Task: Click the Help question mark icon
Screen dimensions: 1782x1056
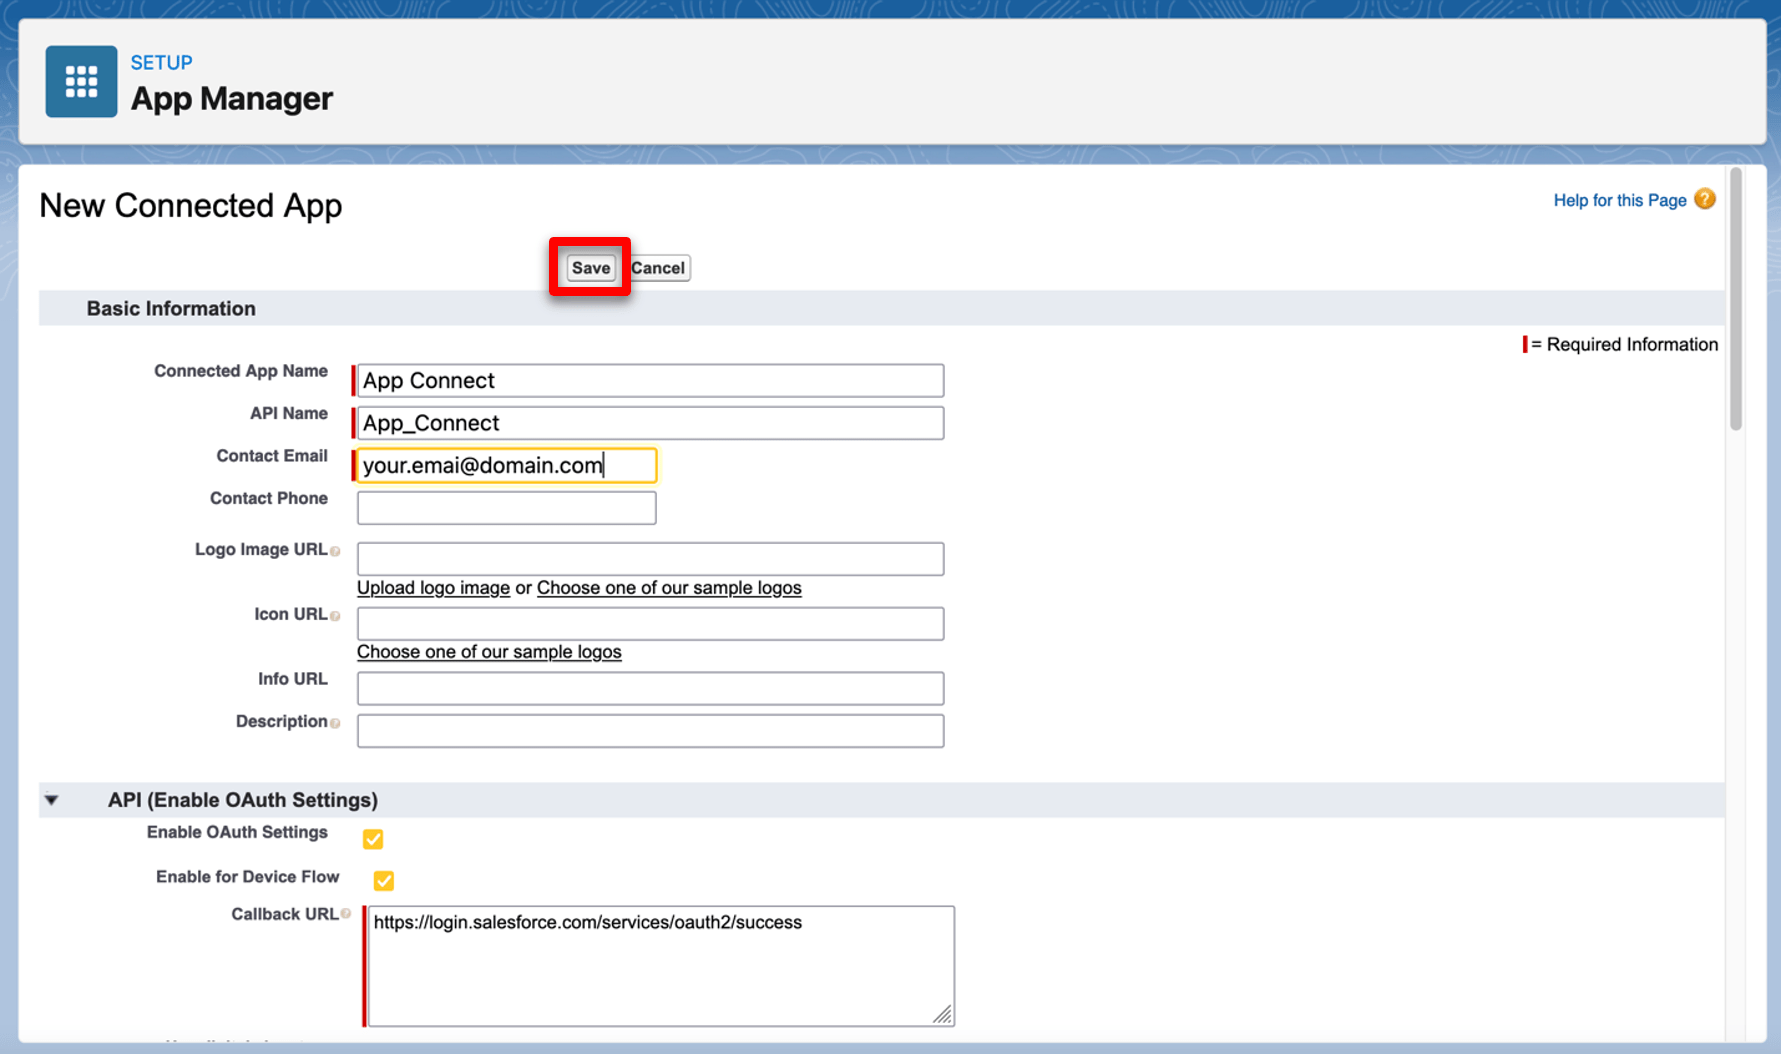Action: [1705, 199]
